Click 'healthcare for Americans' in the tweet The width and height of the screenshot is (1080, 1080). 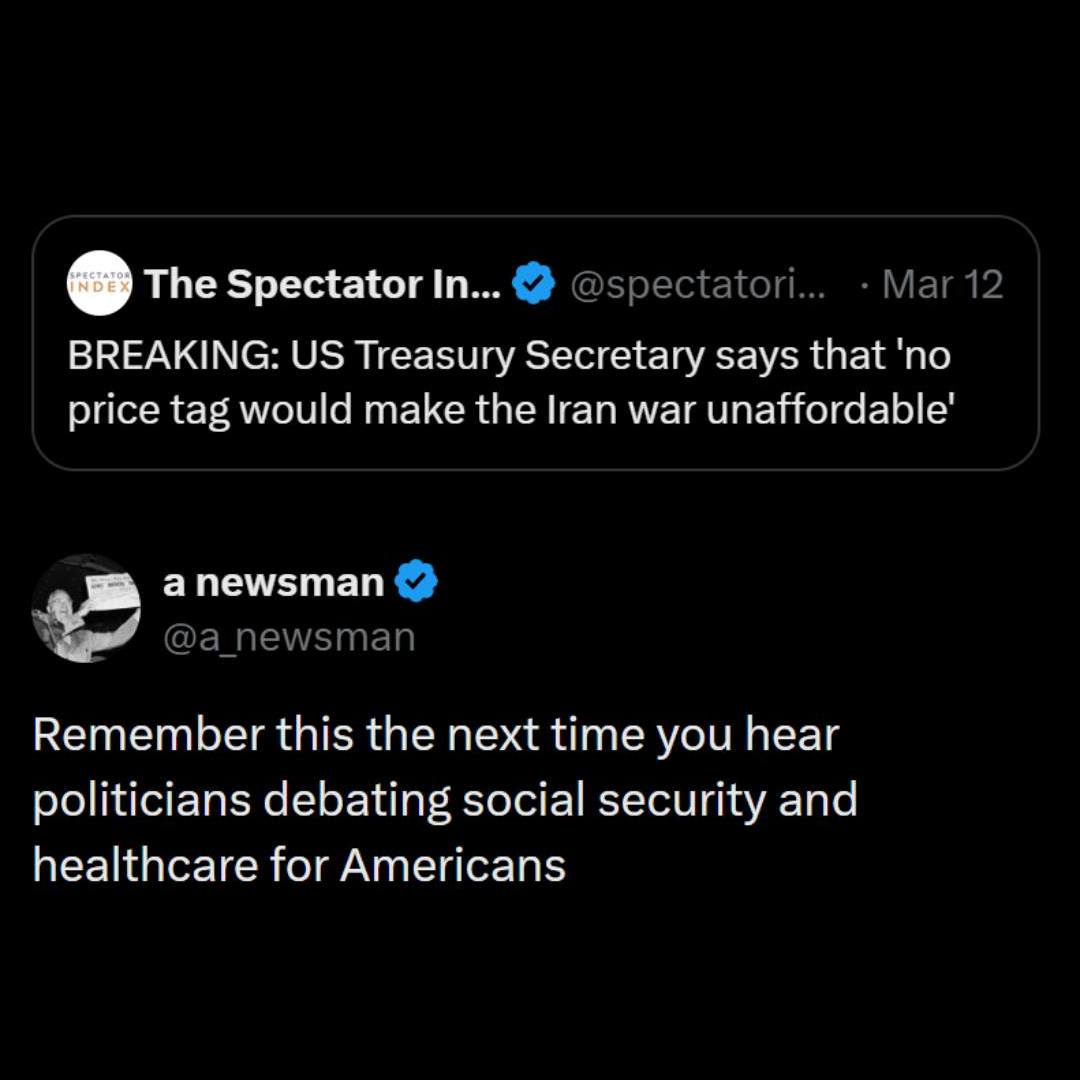coord(299,865)
